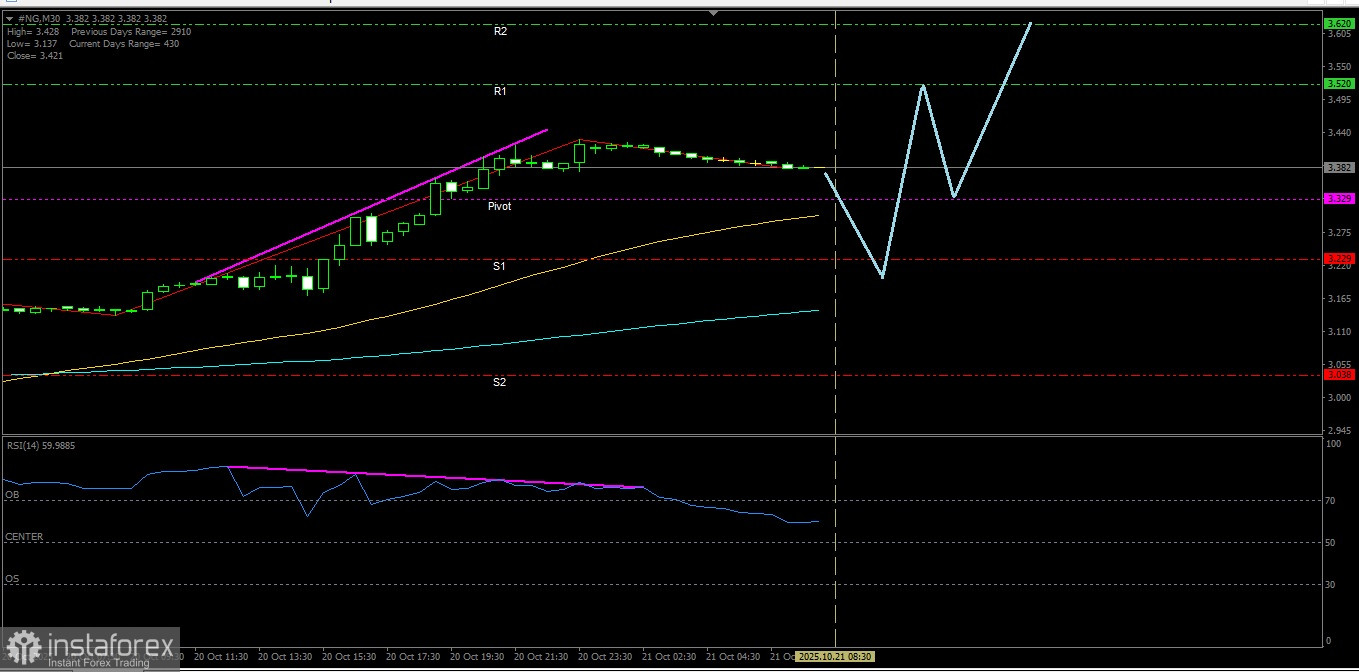
Task: Select the Pivot level label
Action: pos(500,206)
